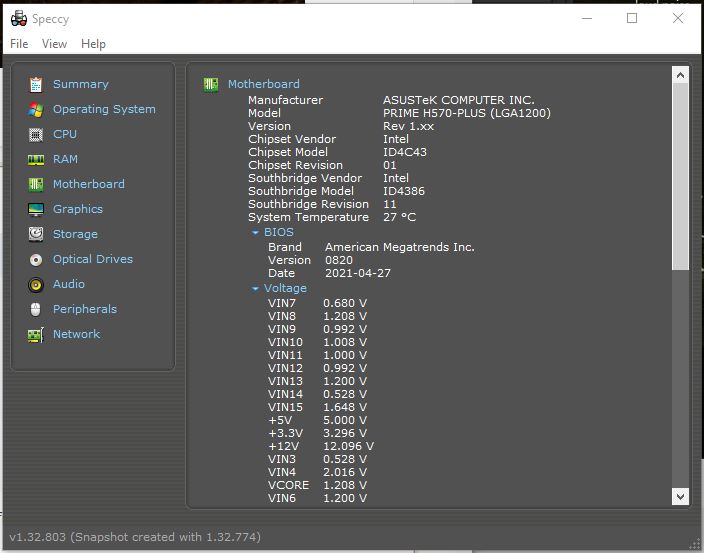
Task: Click the manufacturer value ASUSTeK COMPUTER INC.
Action: (459, 100)
